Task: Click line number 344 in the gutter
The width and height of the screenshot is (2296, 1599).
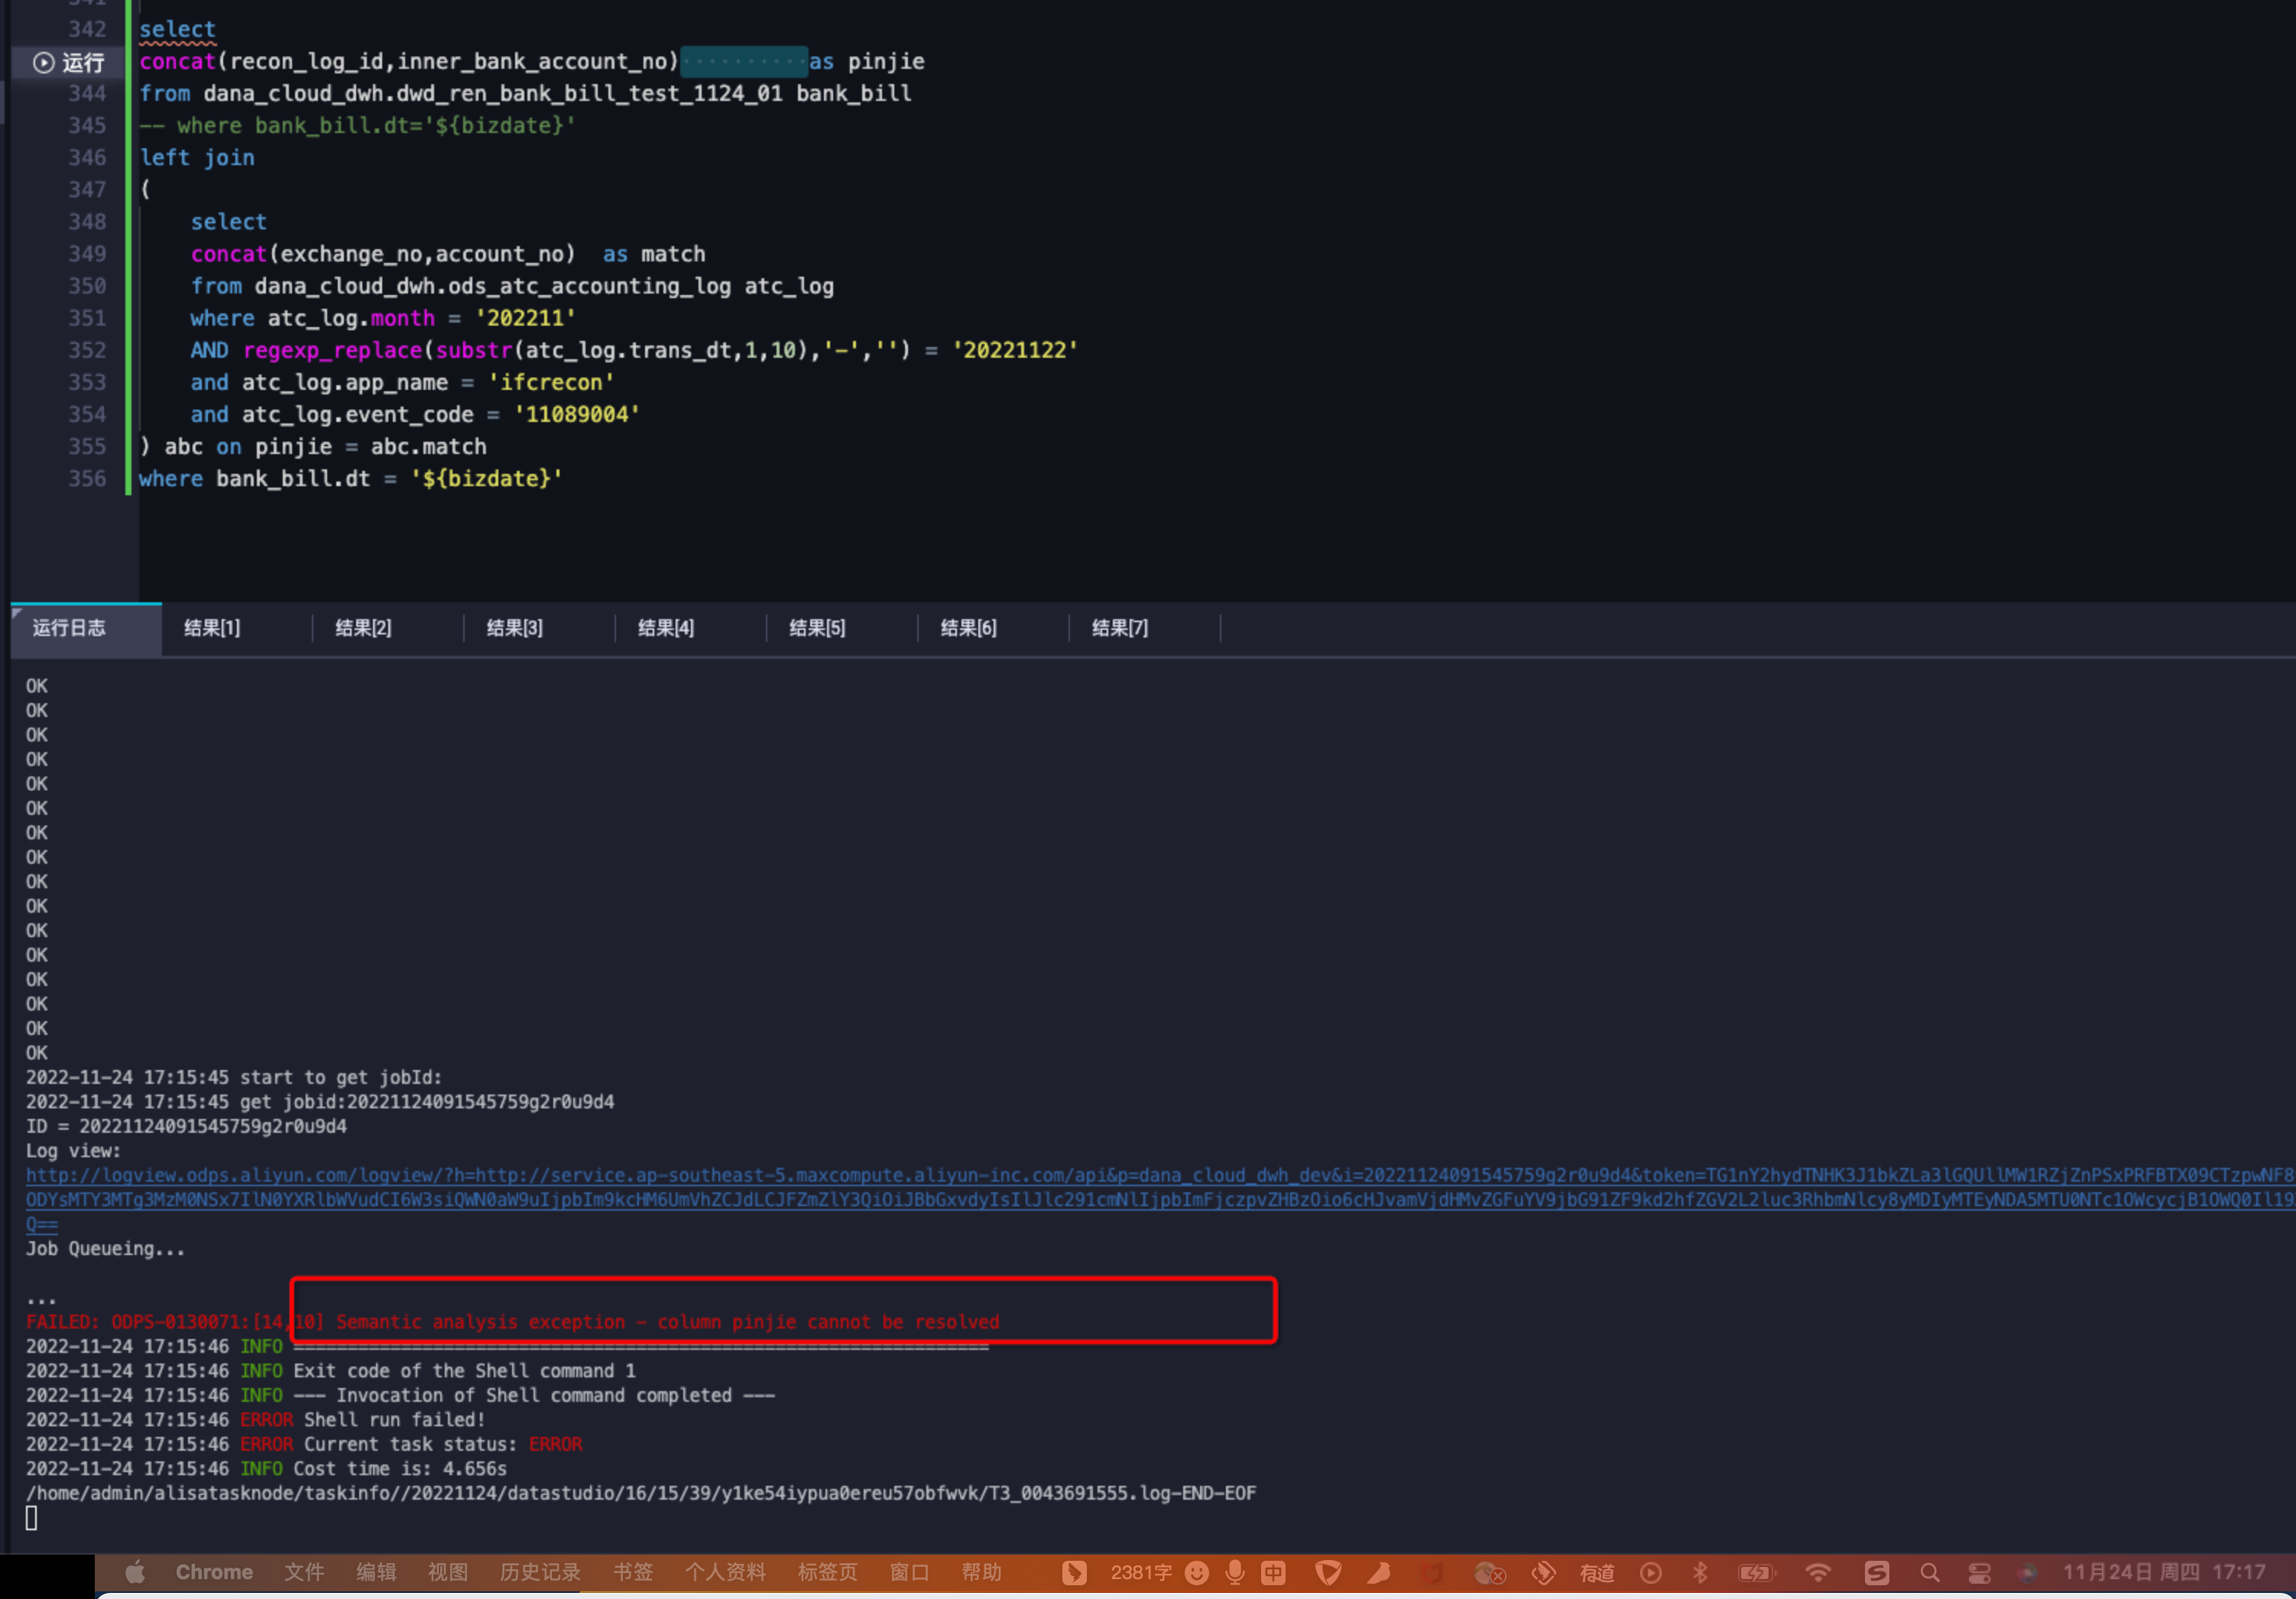Action: pyautogui.click(x=87, y=93)
